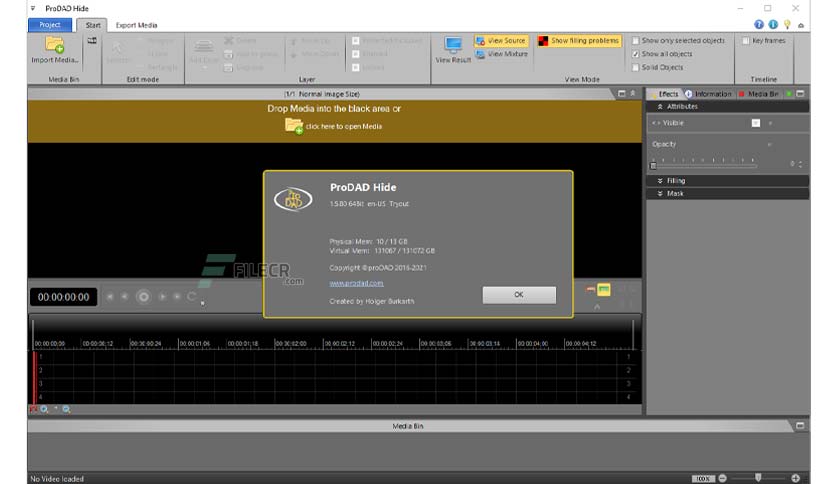The height and width of the screenshot is (484, 836).
Task: Collapse the Attributes section
Action: (x=660, y=107)
